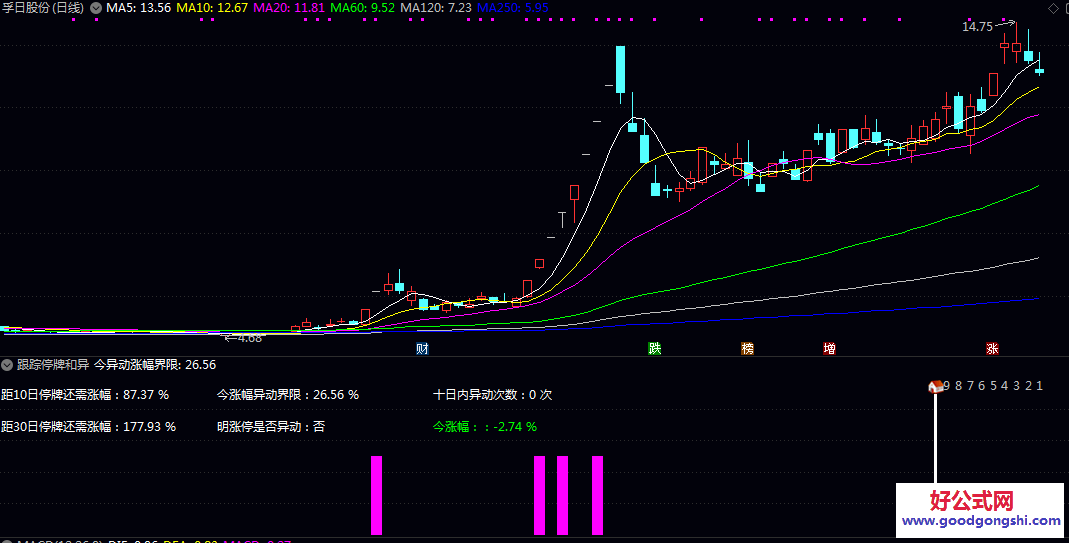Click the green 跌 event marker

[655, 349]
